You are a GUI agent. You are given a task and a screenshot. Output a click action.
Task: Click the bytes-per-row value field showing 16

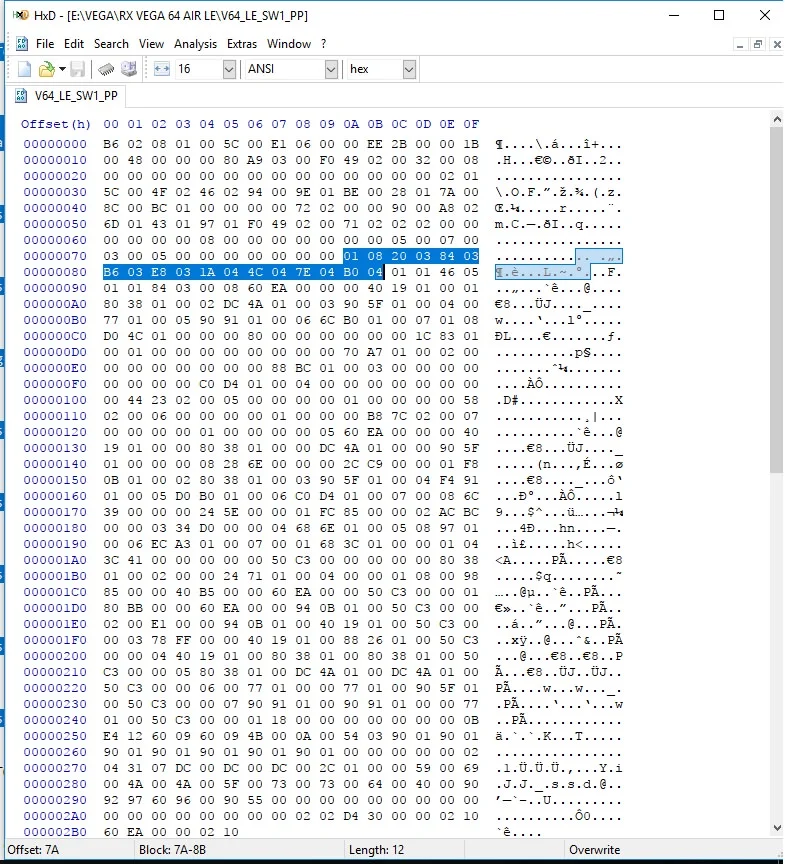pos(199,69)
